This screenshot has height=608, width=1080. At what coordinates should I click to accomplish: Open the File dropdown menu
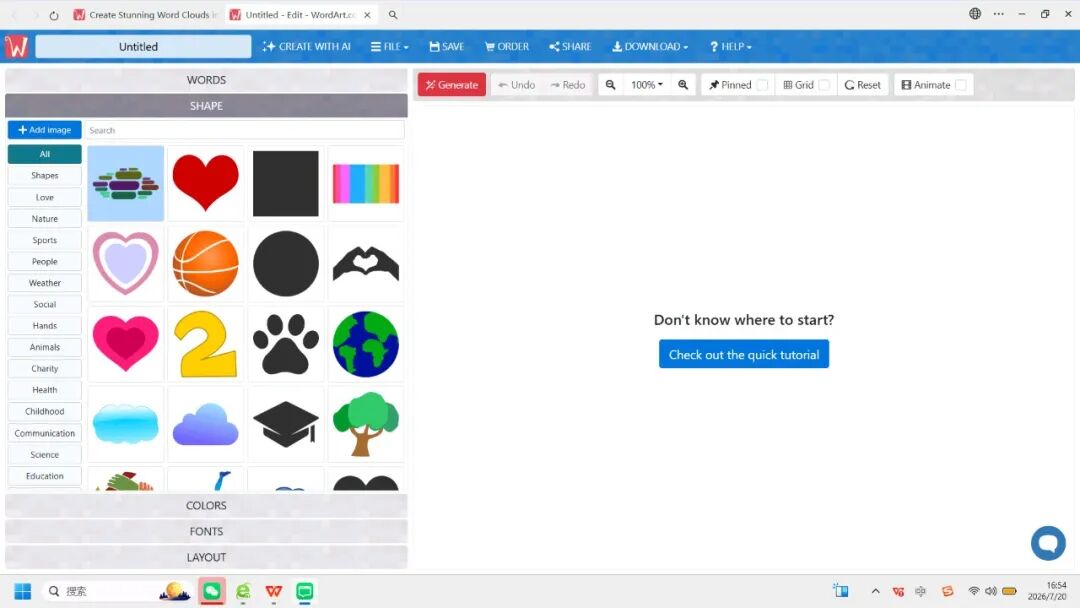tap(390, 47)
